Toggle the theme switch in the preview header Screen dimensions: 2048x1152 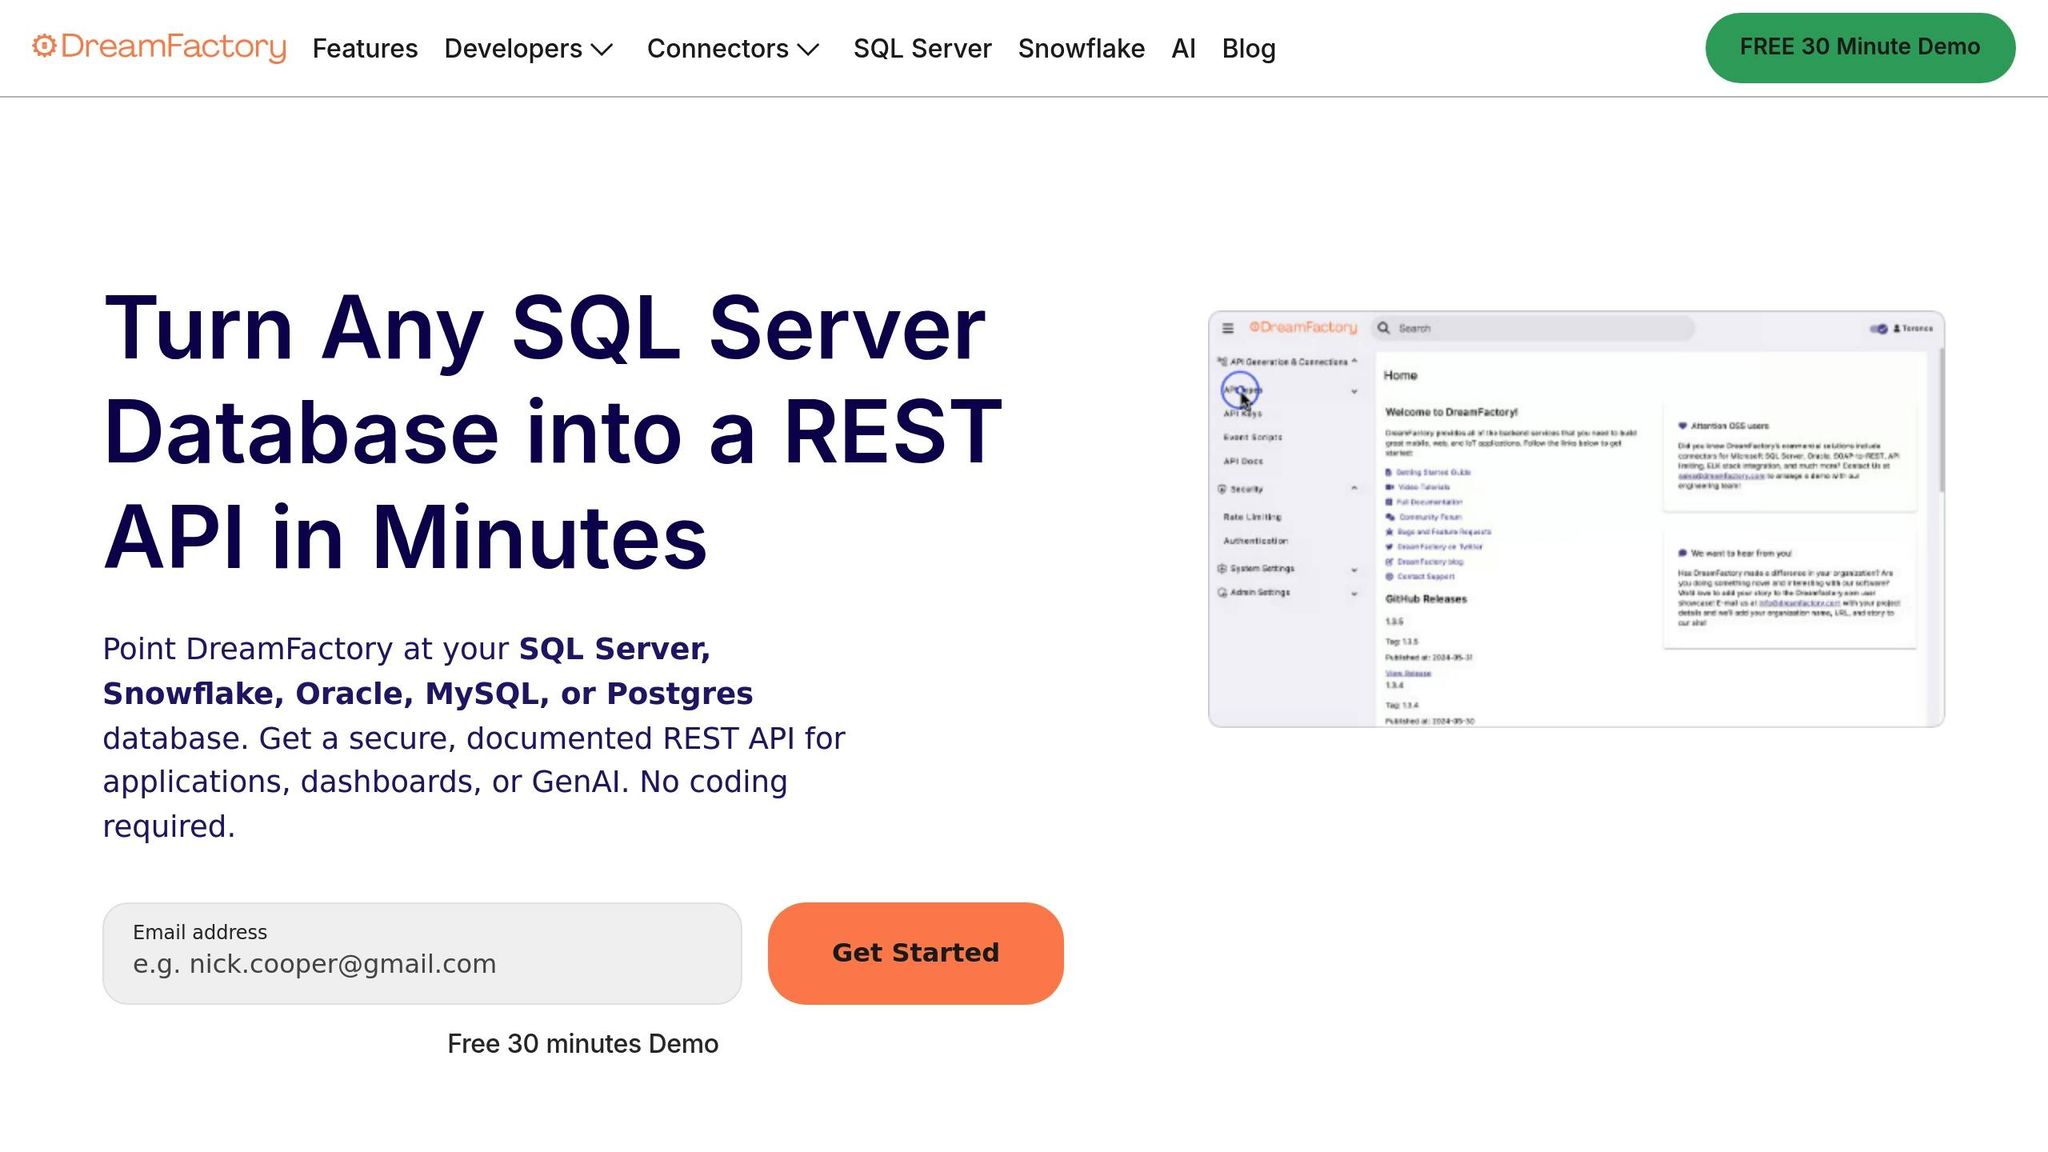coord(1879,328)
